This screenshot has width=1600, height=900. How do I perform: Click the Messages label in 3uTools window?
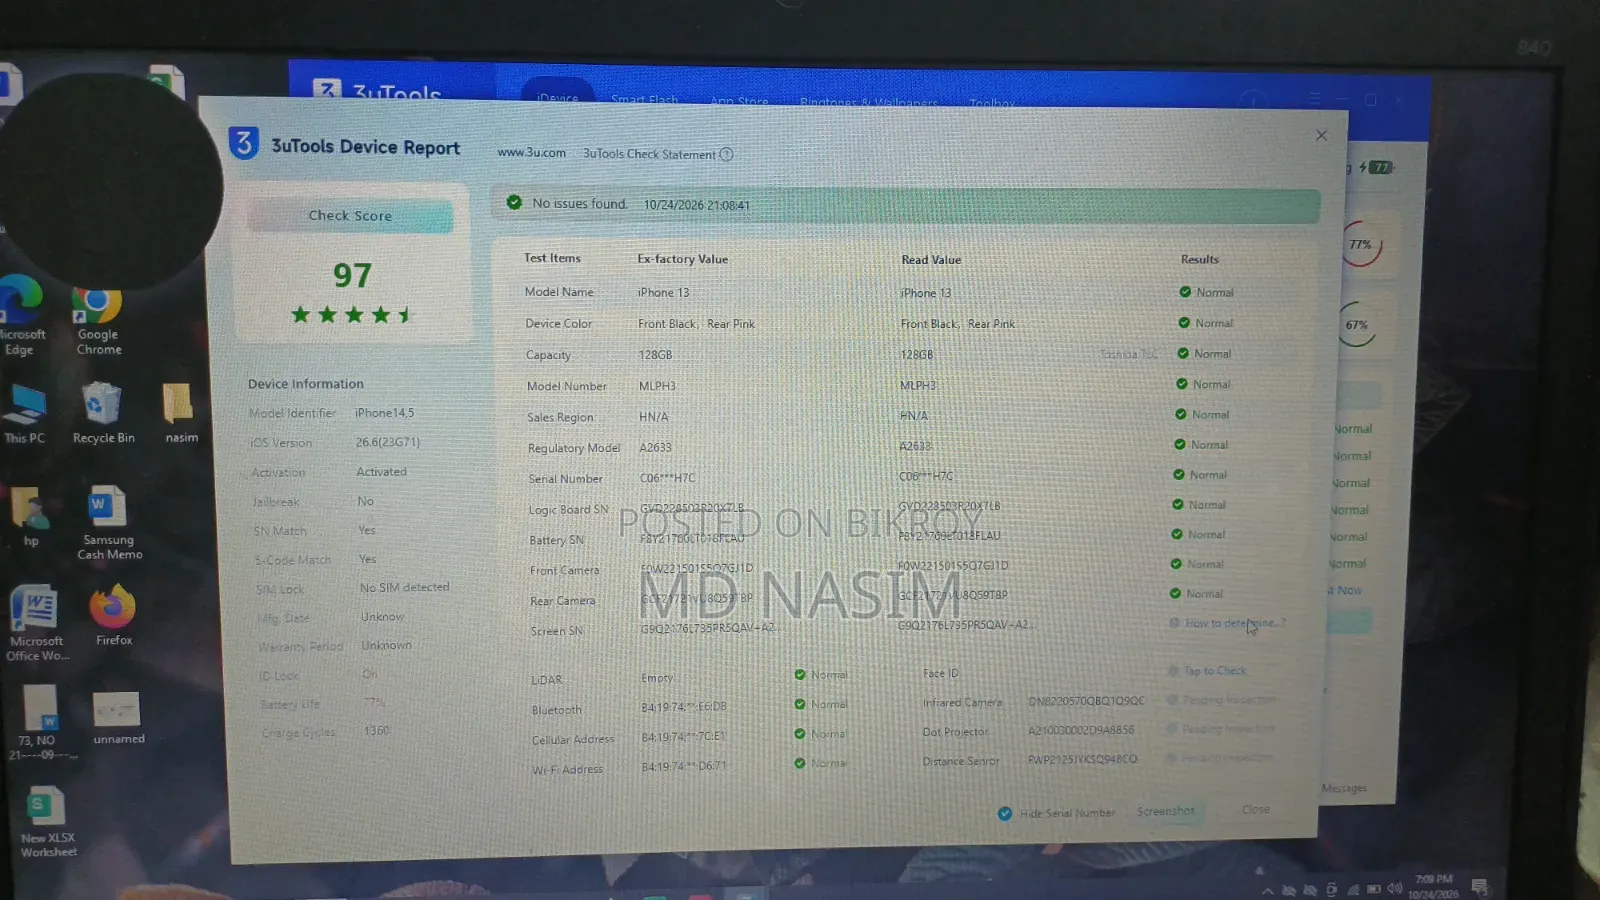click(1344, 788)
